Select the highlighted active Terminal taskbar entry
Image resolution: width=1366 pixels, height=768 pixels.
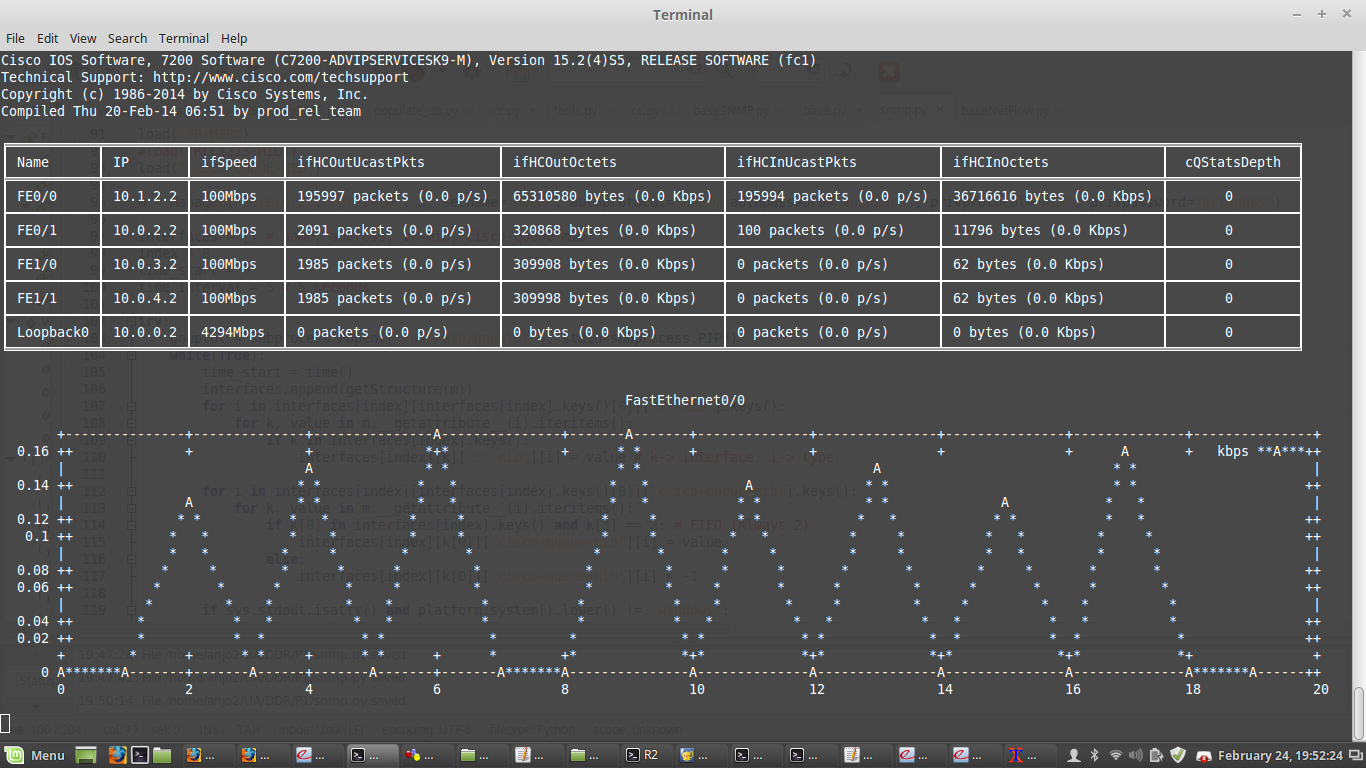(372, 755)
